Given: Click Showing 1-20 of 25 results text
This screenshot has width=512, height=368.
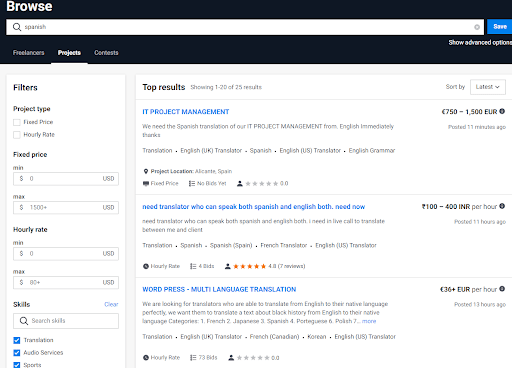Looking at the screenshot, I should click(x=226, y=87).
